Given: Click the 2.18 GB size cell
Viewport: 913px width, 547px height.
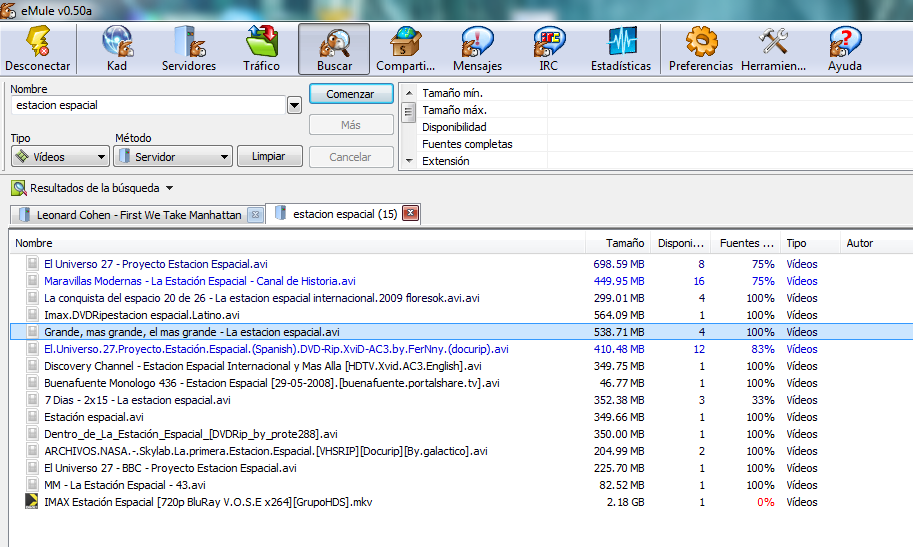Looking at the screenshot, I should 625,502.
